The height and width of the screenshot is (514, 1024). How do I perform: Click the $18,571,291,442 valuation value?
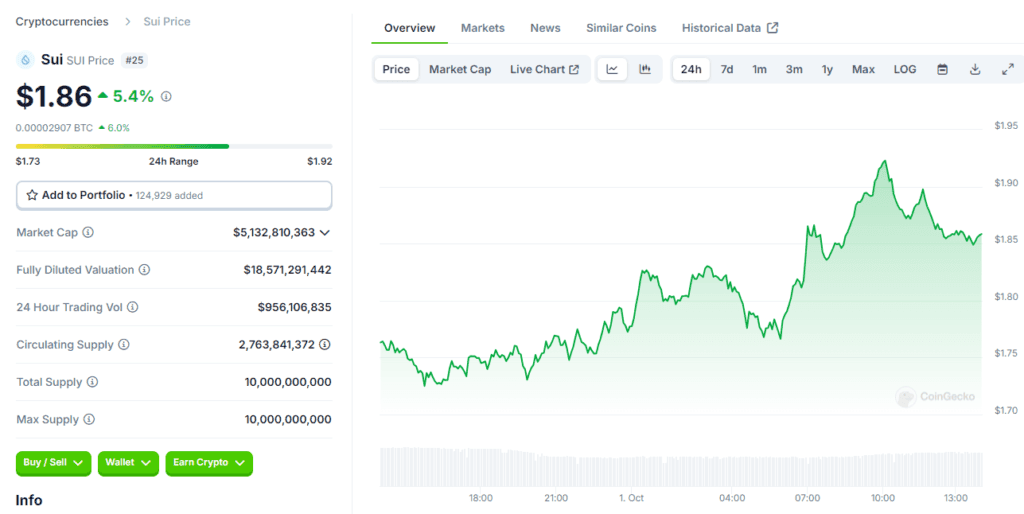coord(287,269)
